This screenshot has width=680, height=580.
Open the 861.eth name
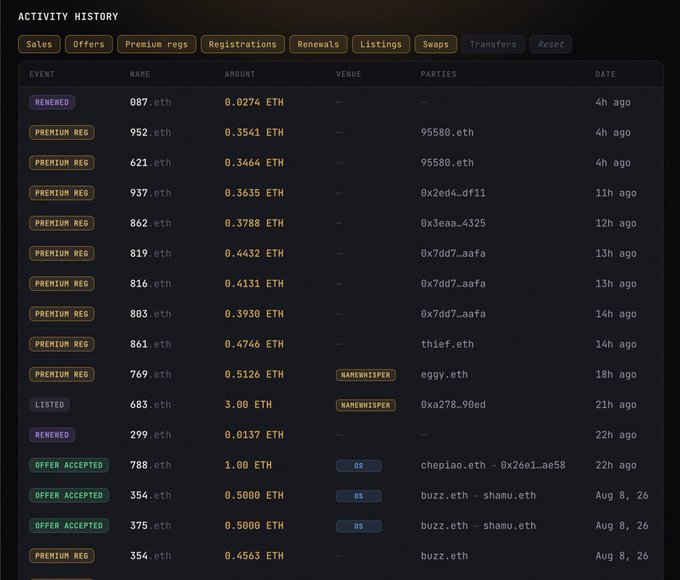(150, 344)
